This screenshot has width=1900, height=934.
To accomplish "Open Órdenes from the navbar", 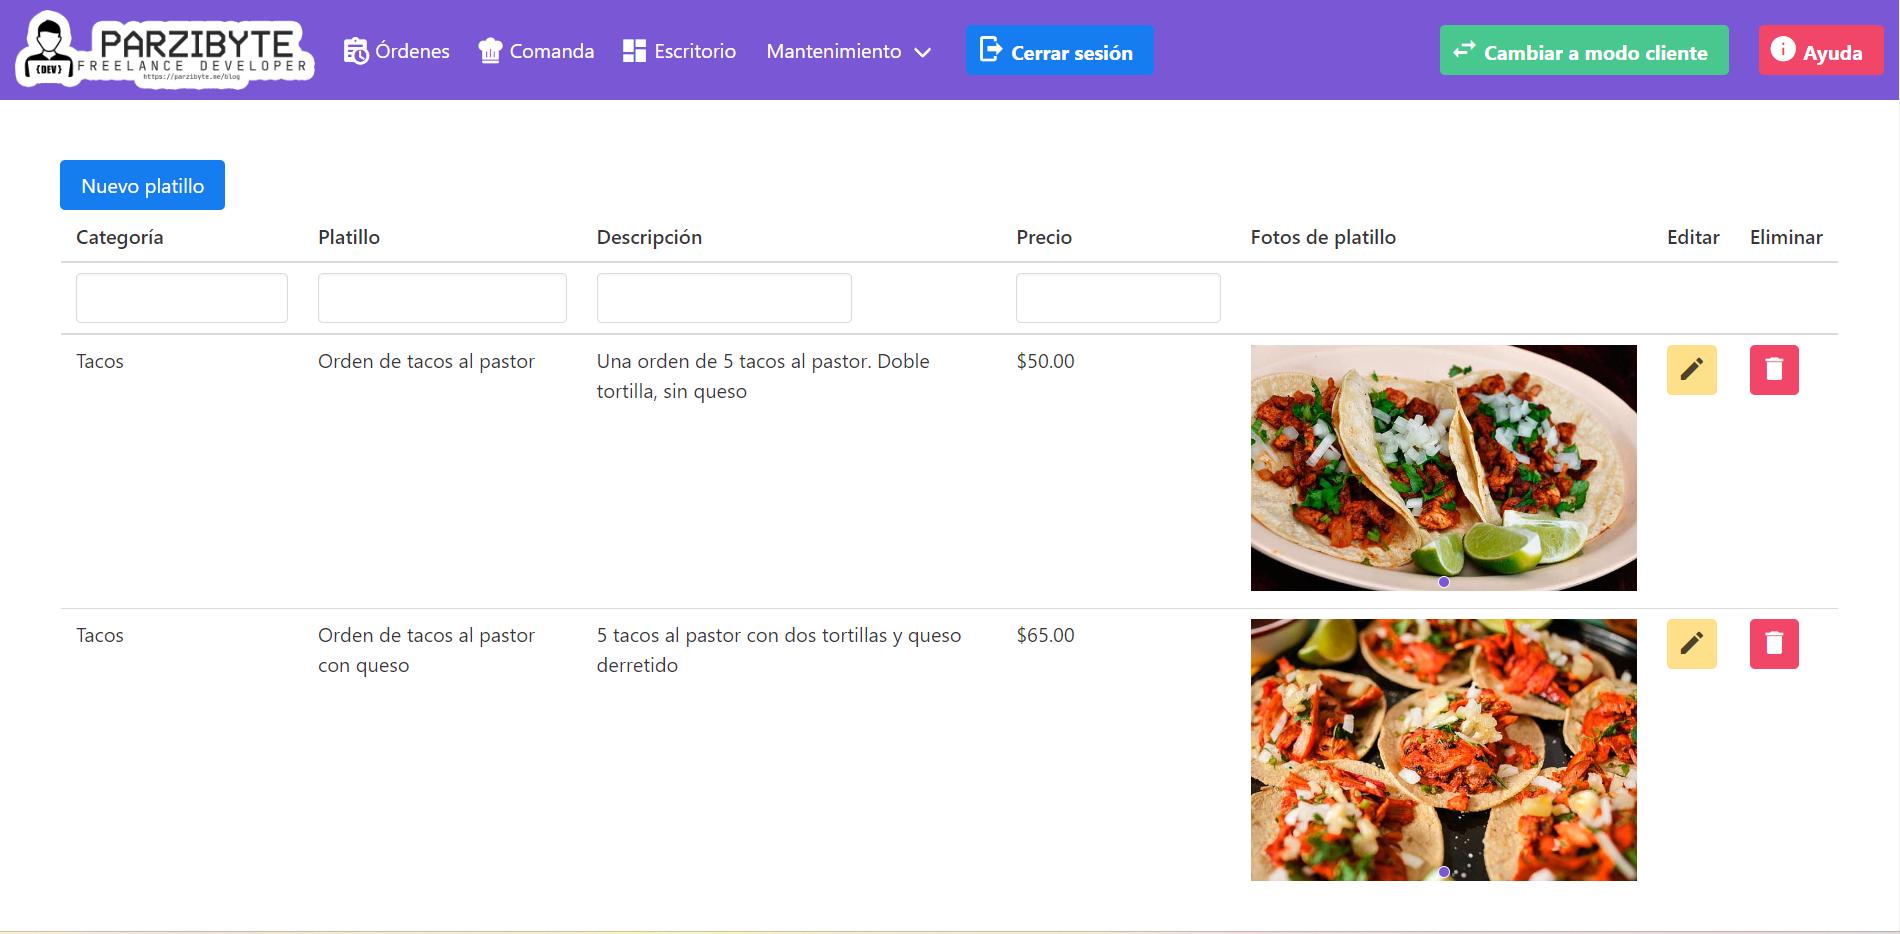I will pyautogui.click(x=397, y=51).
